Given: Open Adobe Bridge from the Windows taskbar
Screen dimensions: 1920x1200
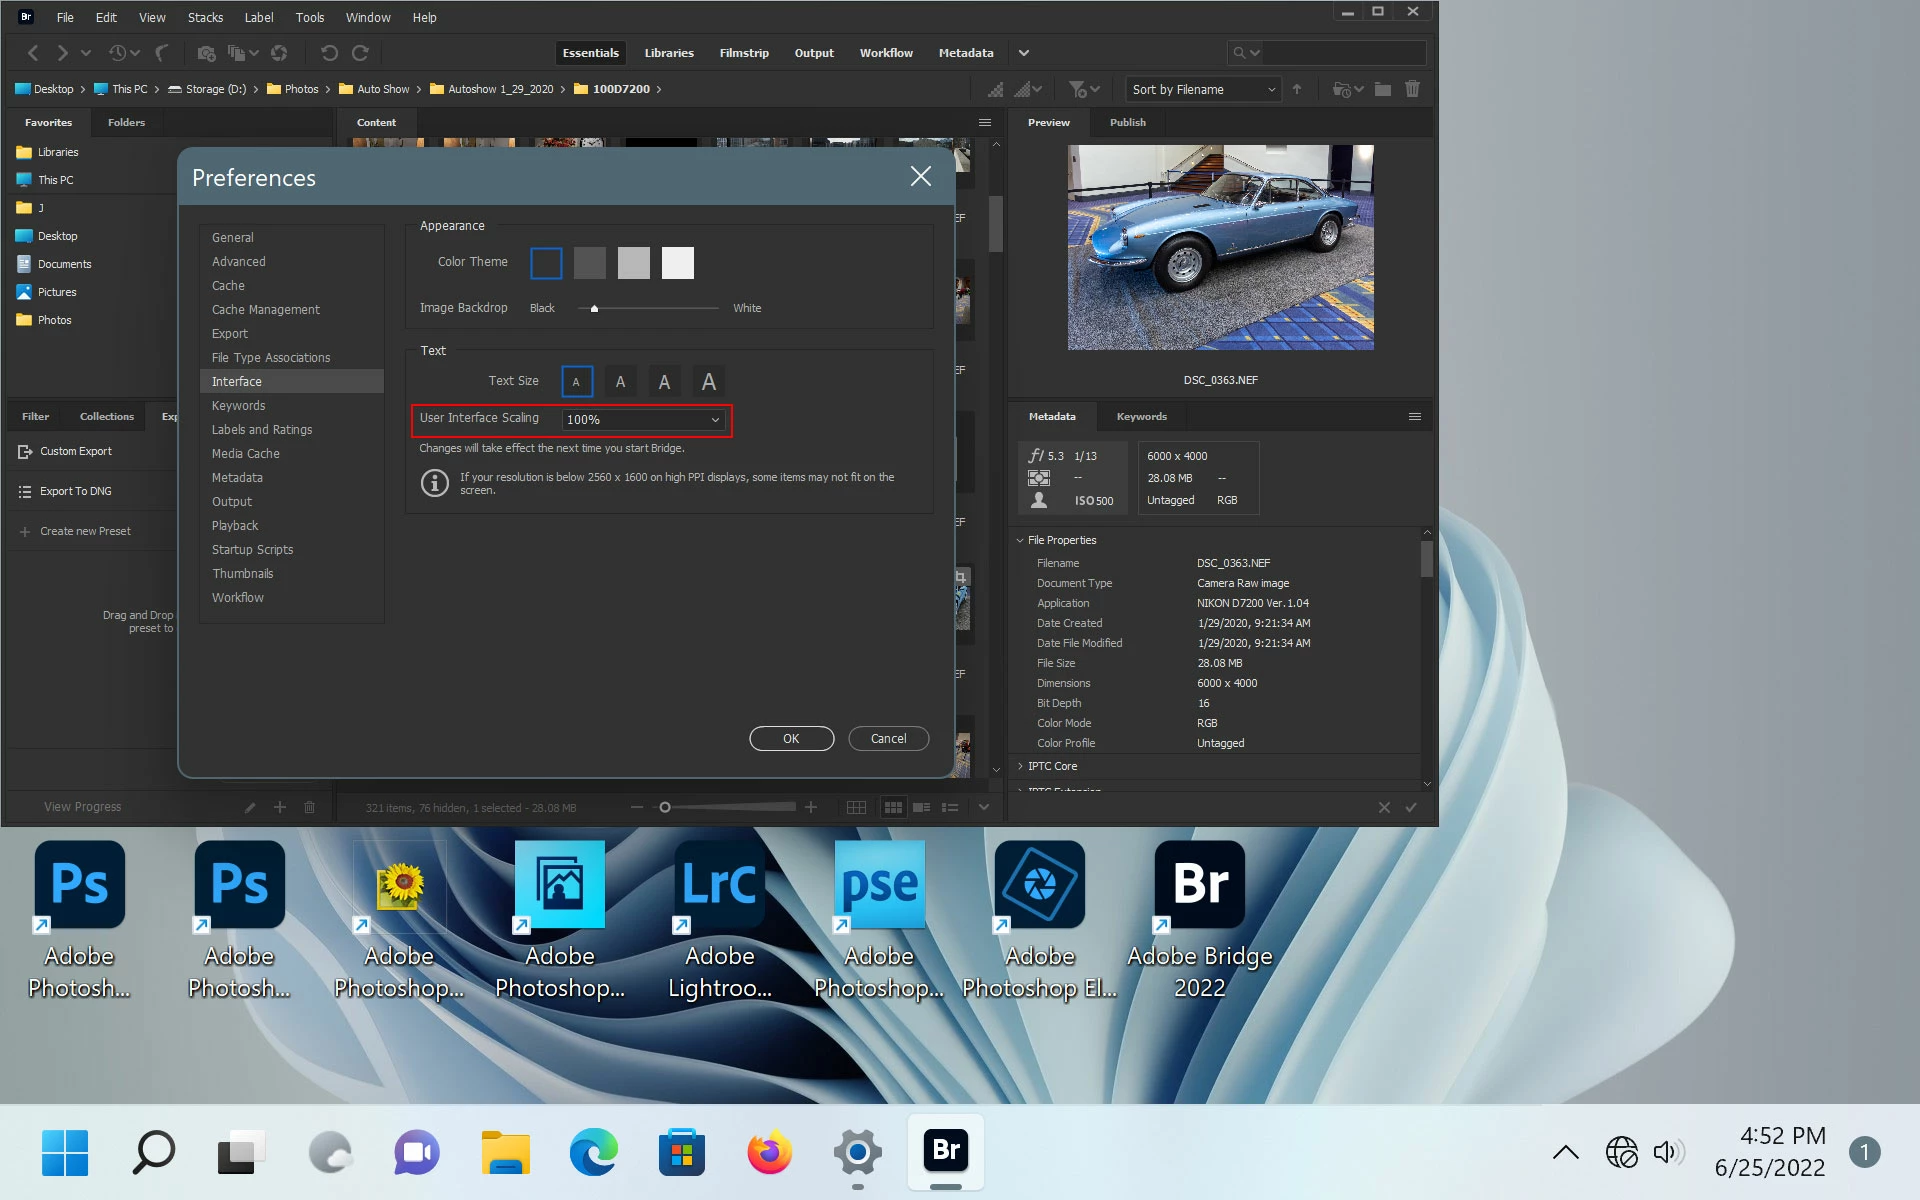Looking at the screenshot, I should click(945, 1151).
